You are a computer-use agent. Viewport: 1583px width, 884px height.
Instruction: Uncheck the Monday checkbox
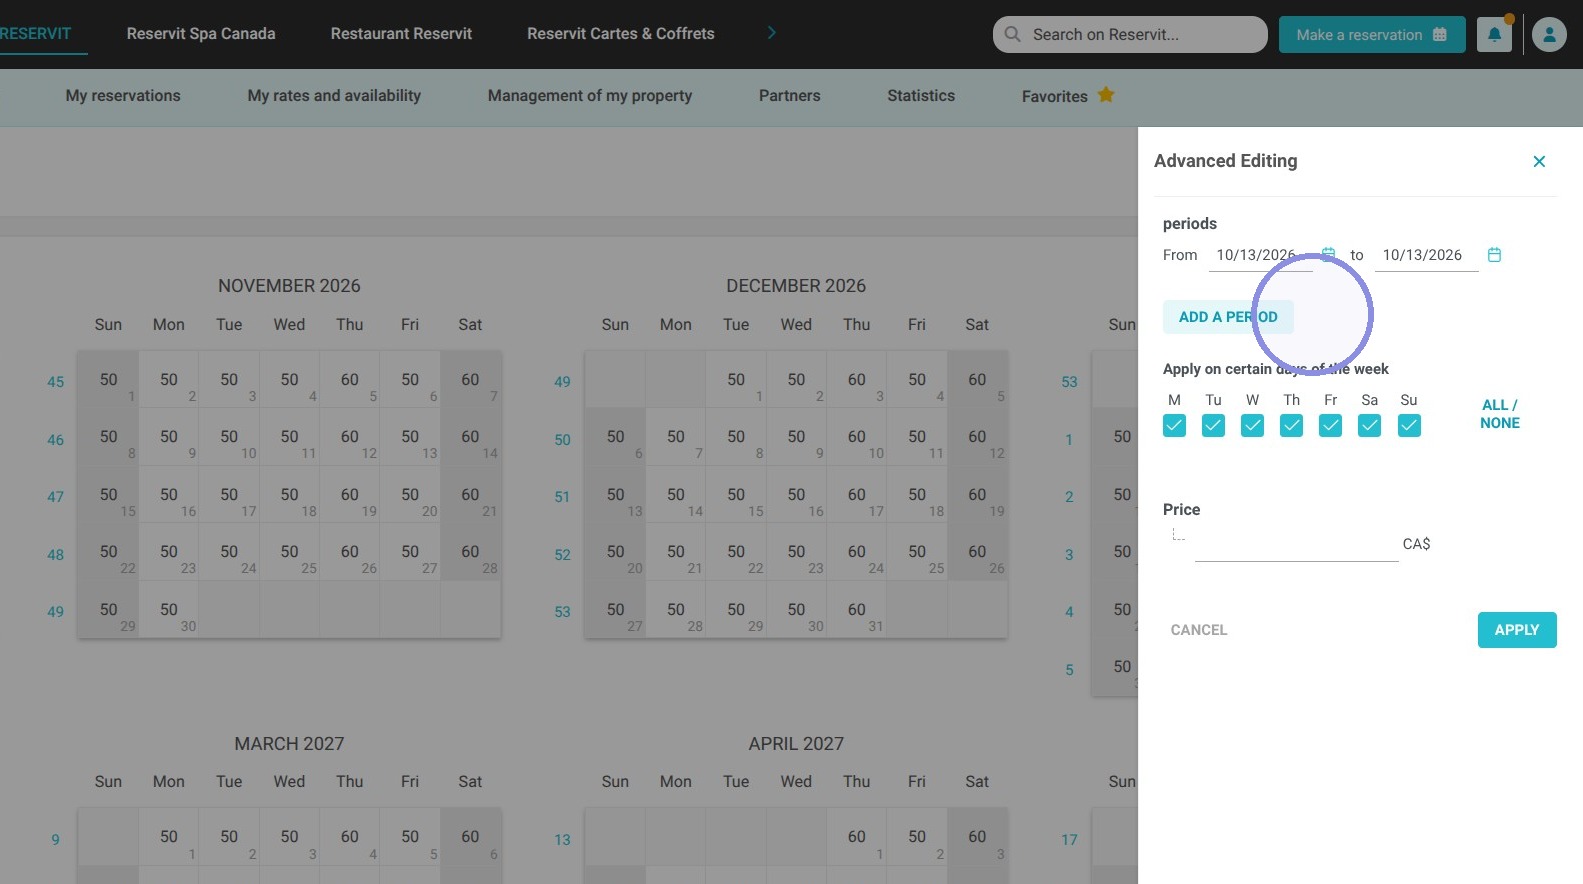pyautogui.click(x=1174, y=426)
